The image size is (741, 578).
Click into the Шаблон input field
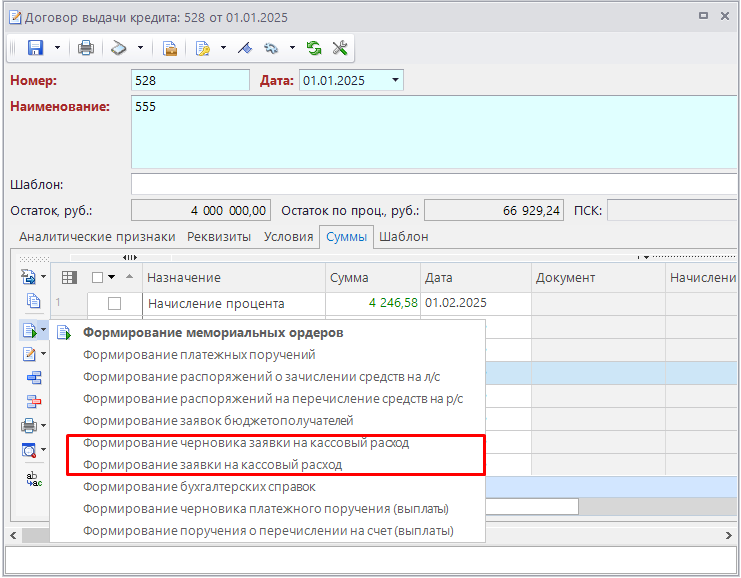click(435, 184)
